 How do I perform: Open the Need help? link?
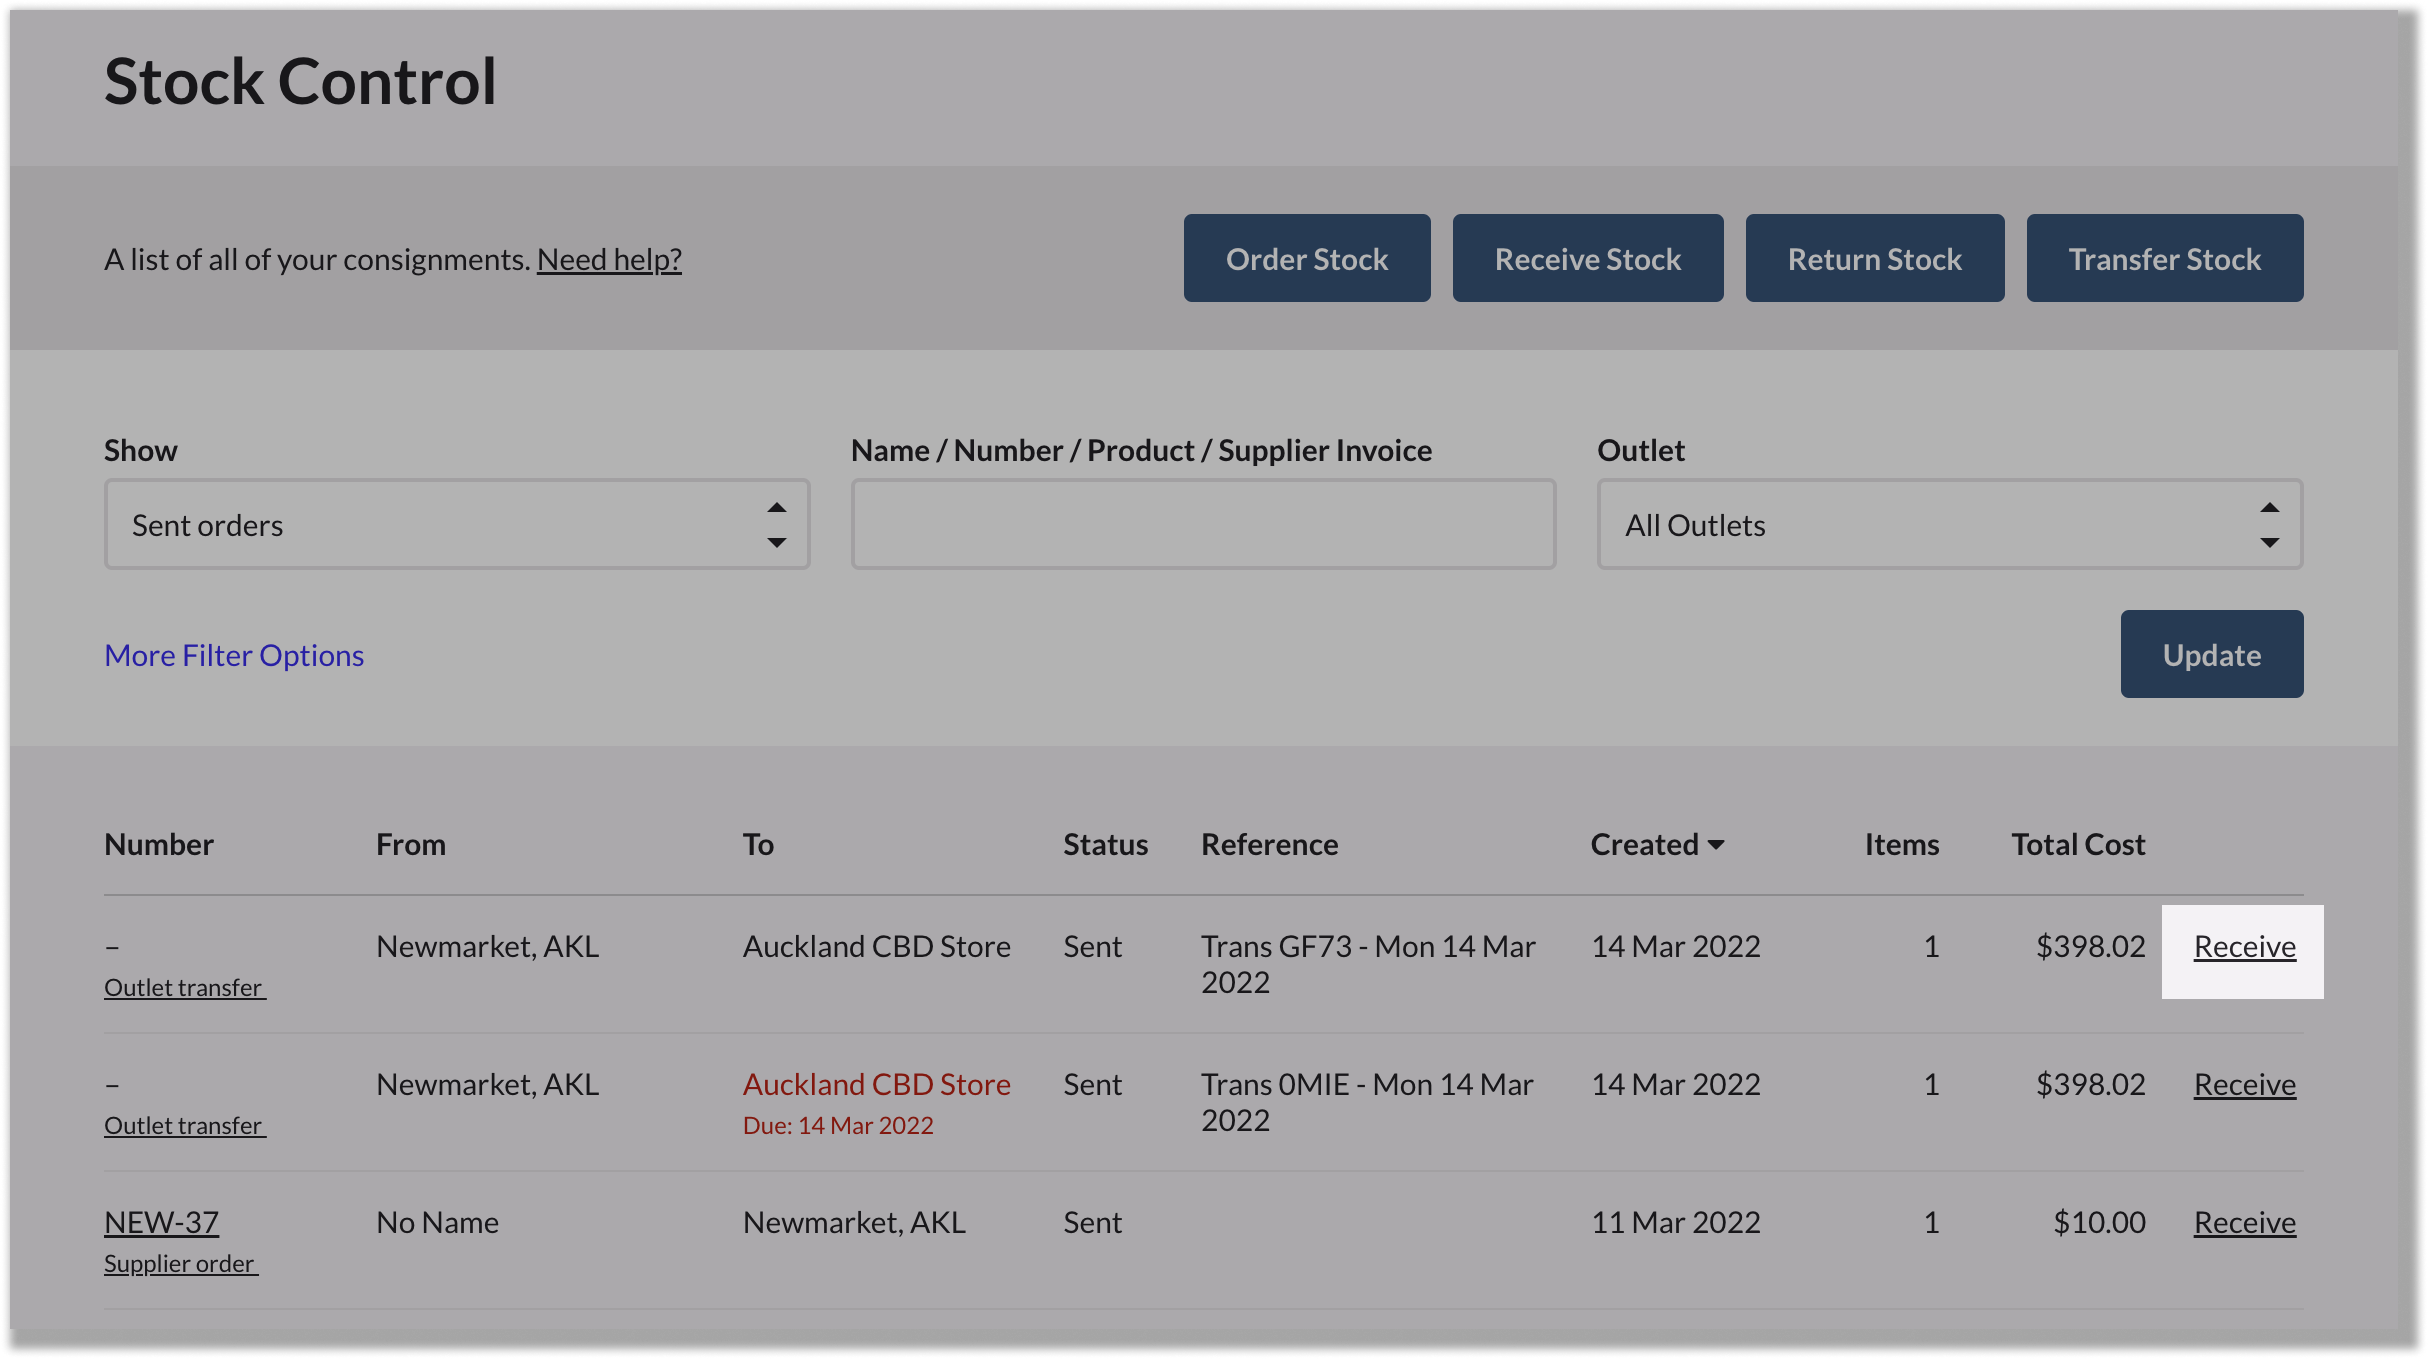pyautogui.click(x=610, y=259)
